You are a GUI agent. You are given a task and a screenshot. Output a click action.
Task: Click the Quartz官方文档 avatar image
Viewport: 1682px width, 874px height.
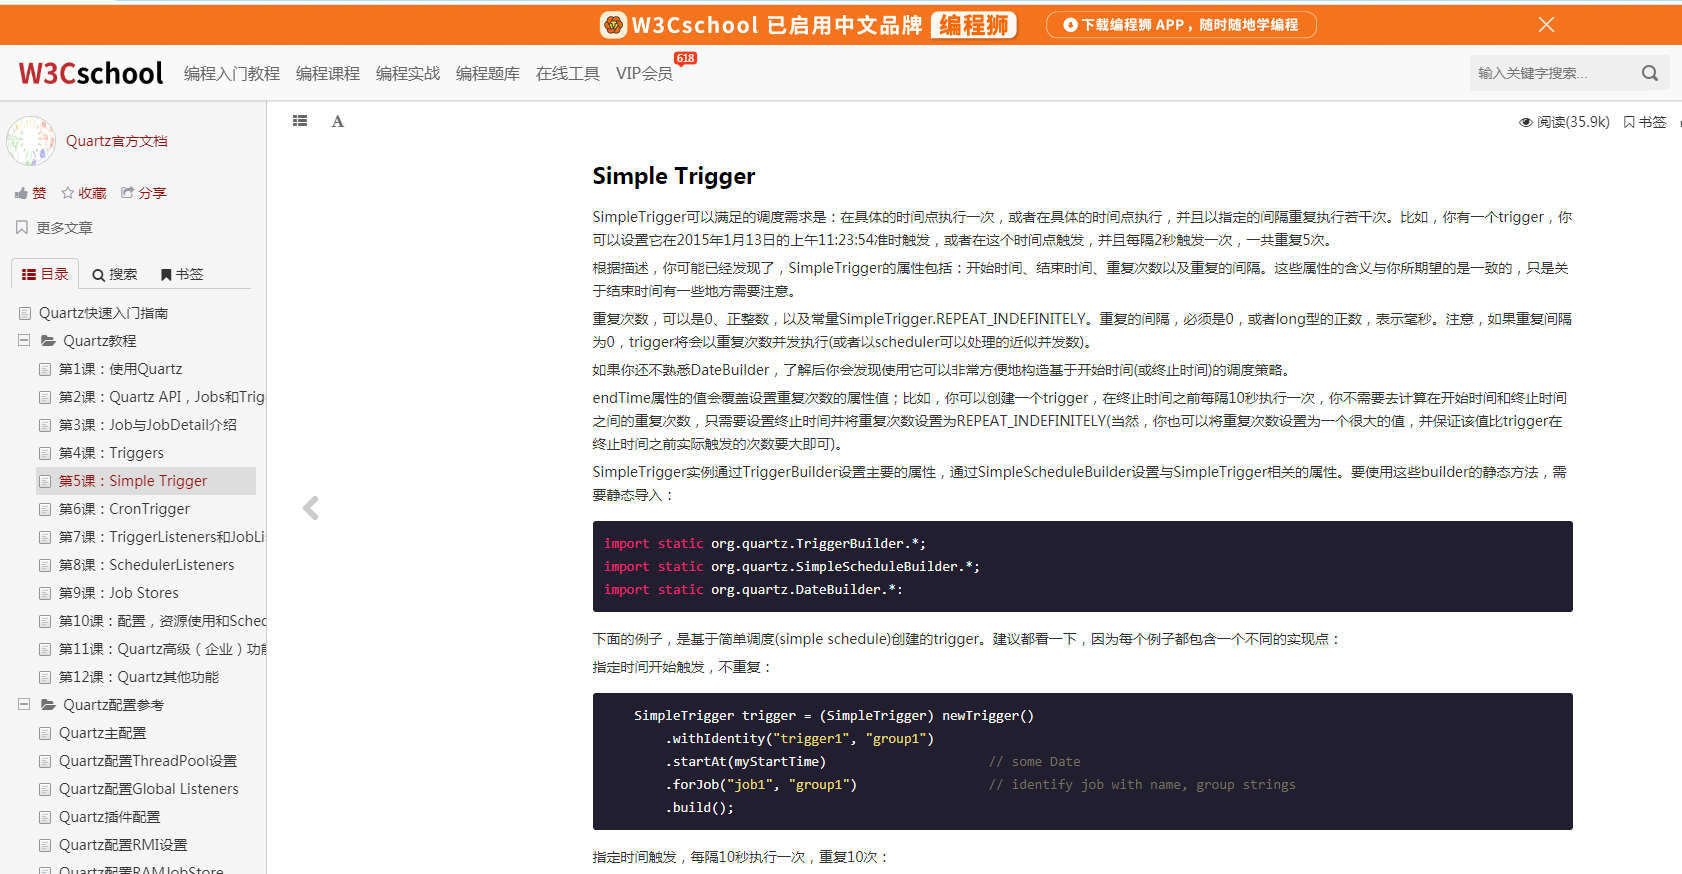pyautogui.click(x=31, y=141)
